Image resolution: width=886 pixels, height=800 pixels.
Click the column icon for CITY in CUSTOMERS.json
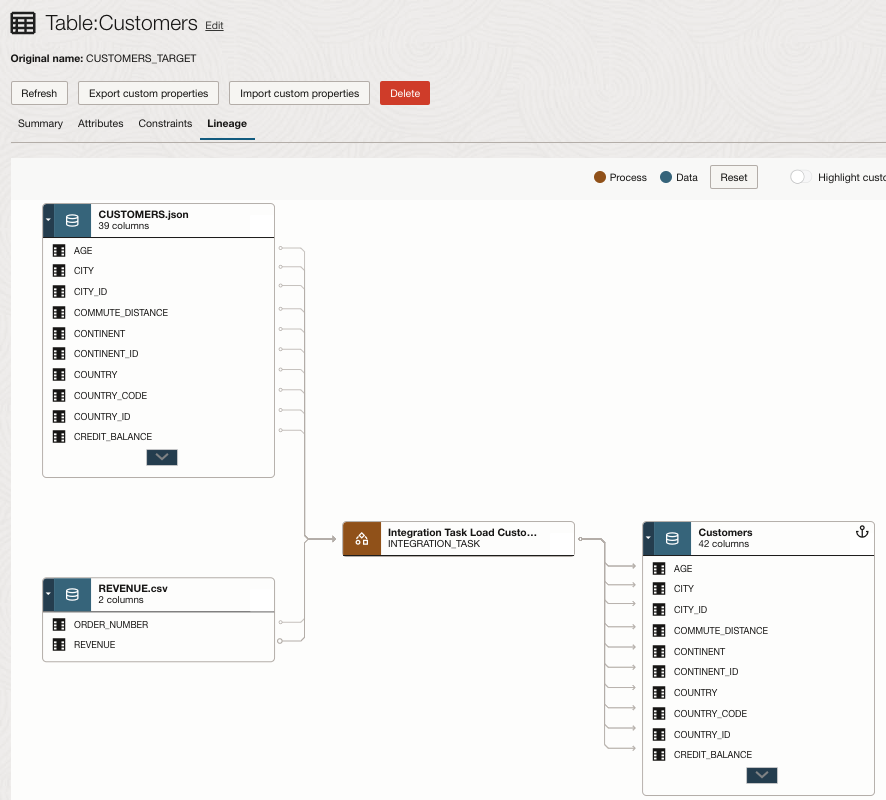[x=59, y=271]
